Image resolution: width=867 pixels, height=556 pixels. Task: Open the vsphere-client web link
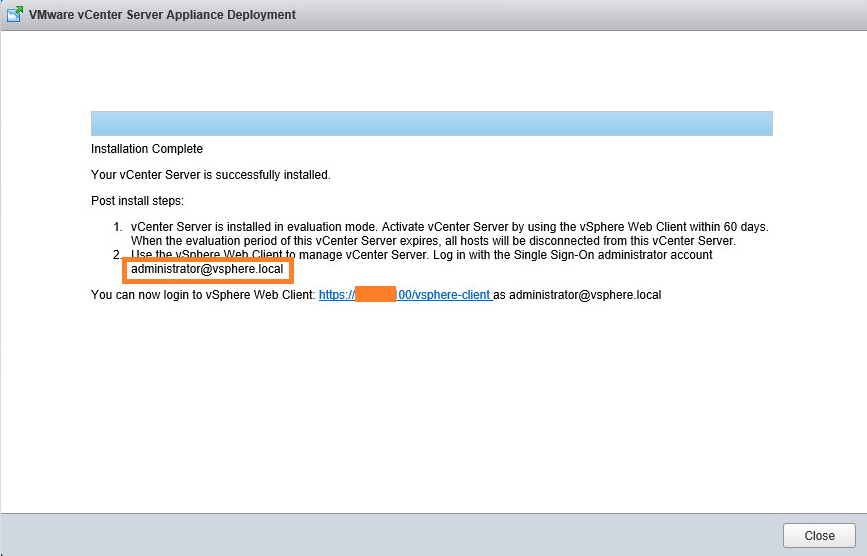tap(405, 295)
